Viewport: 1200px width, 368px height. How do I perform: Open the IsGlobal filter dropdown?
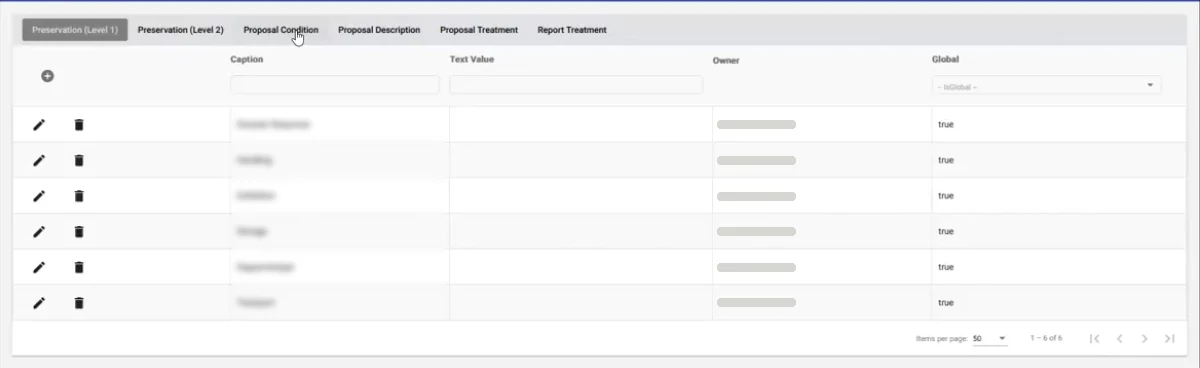point(1046,86)
